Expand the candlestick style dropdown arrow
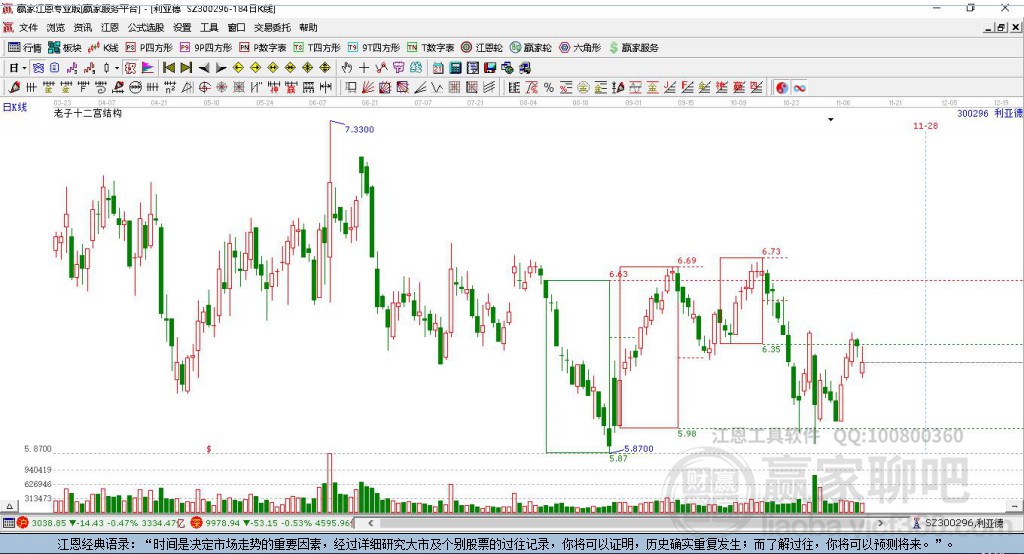 coord(117,68)
